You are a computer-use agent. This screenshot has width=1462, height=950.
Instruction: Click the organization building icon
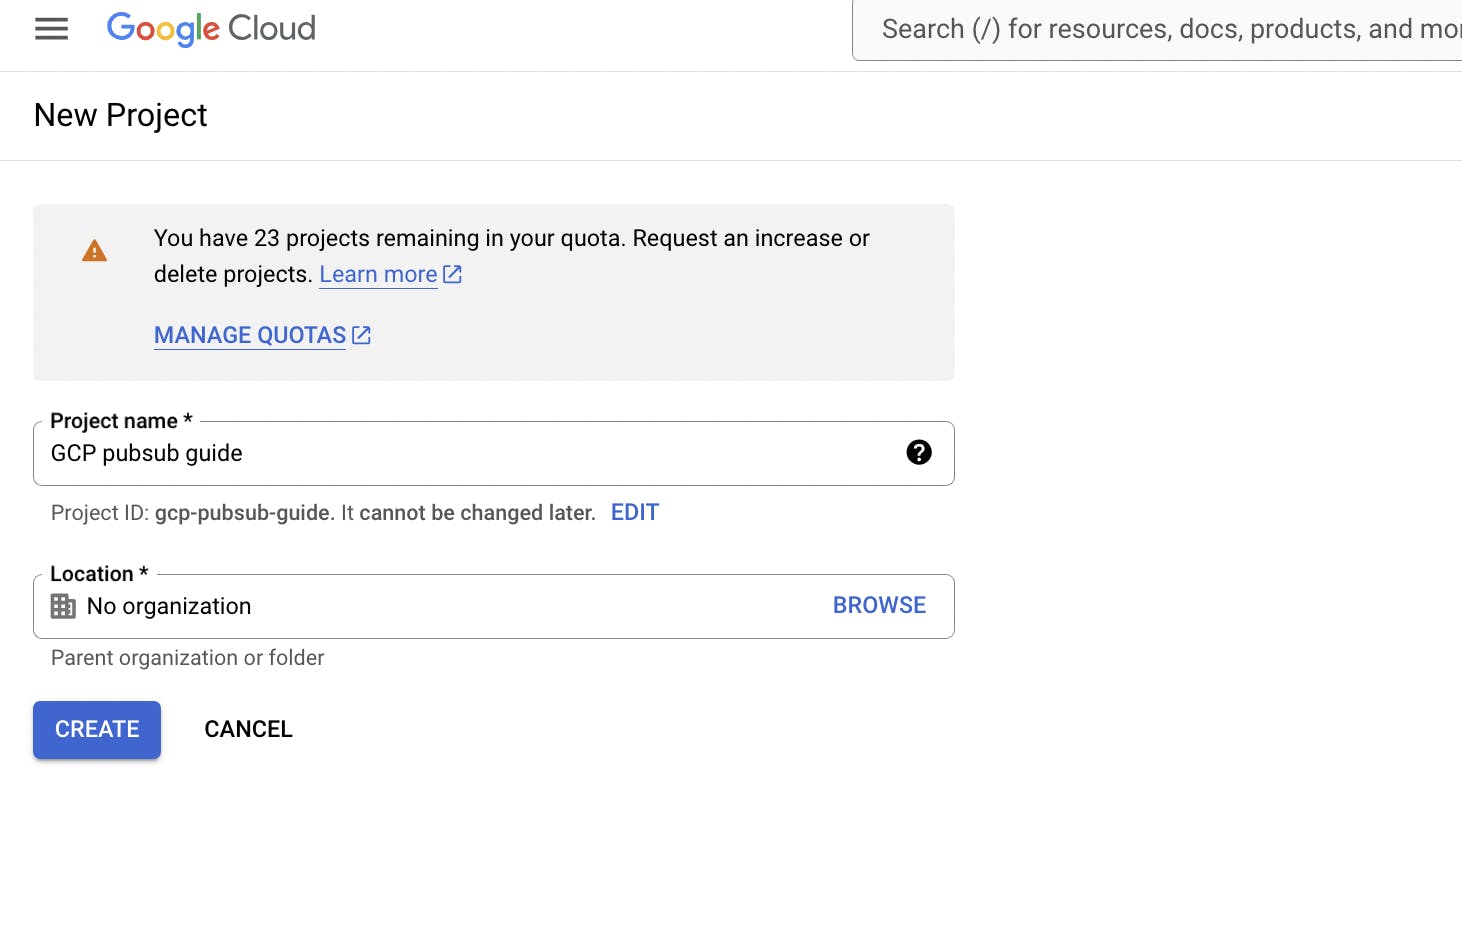coord(63,606)
